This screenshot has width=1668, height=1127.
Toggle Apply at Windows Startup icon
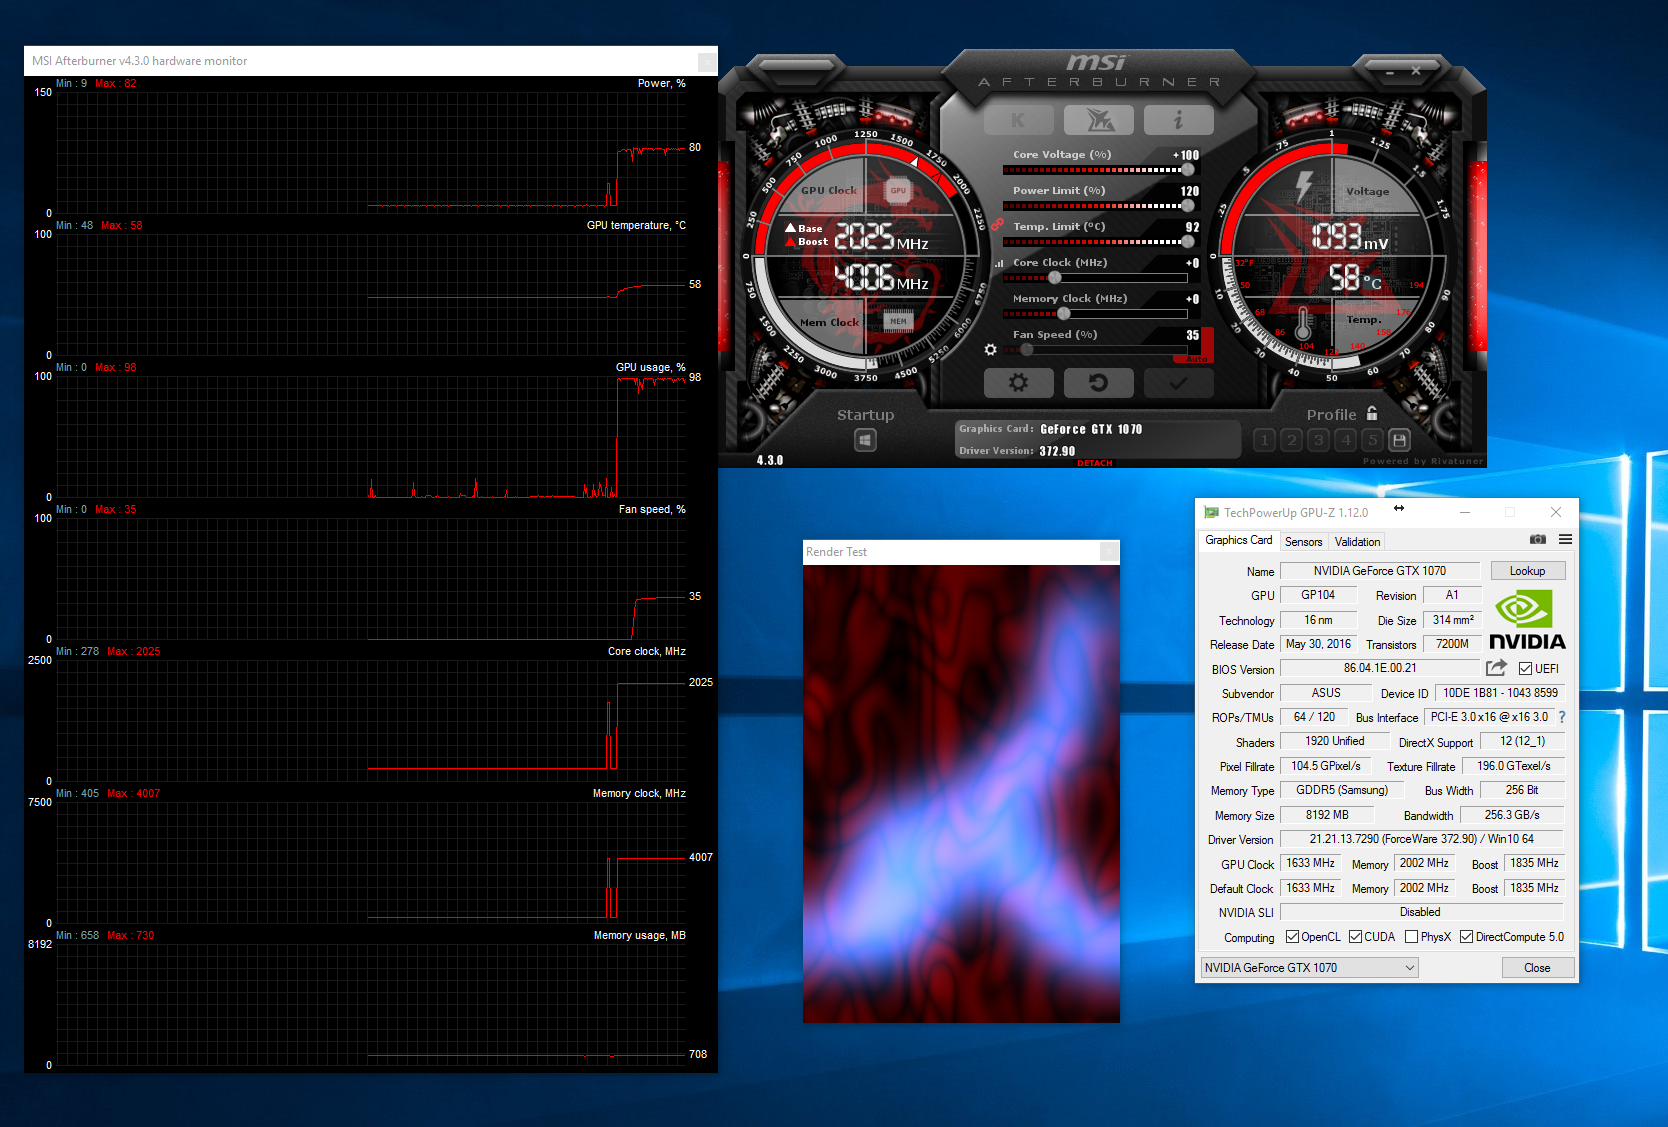[866, 440]
